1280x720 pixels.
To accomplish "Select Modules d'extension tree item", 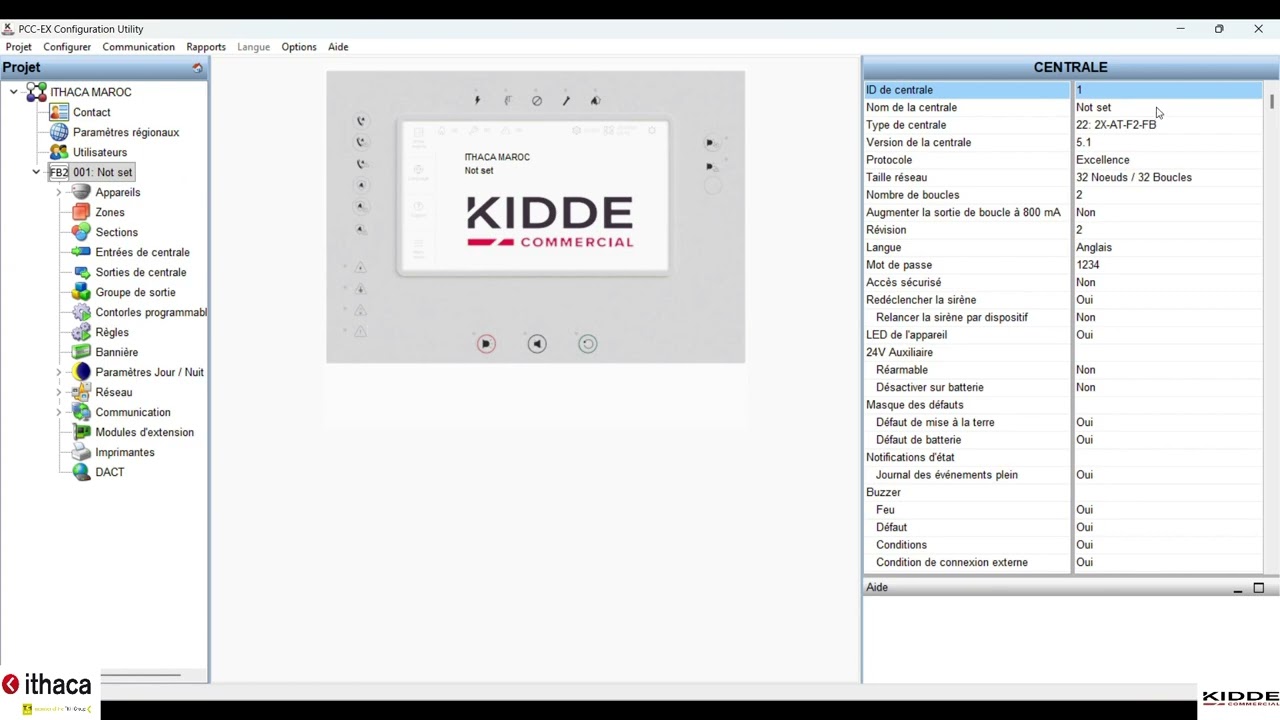I will point(144,432).
